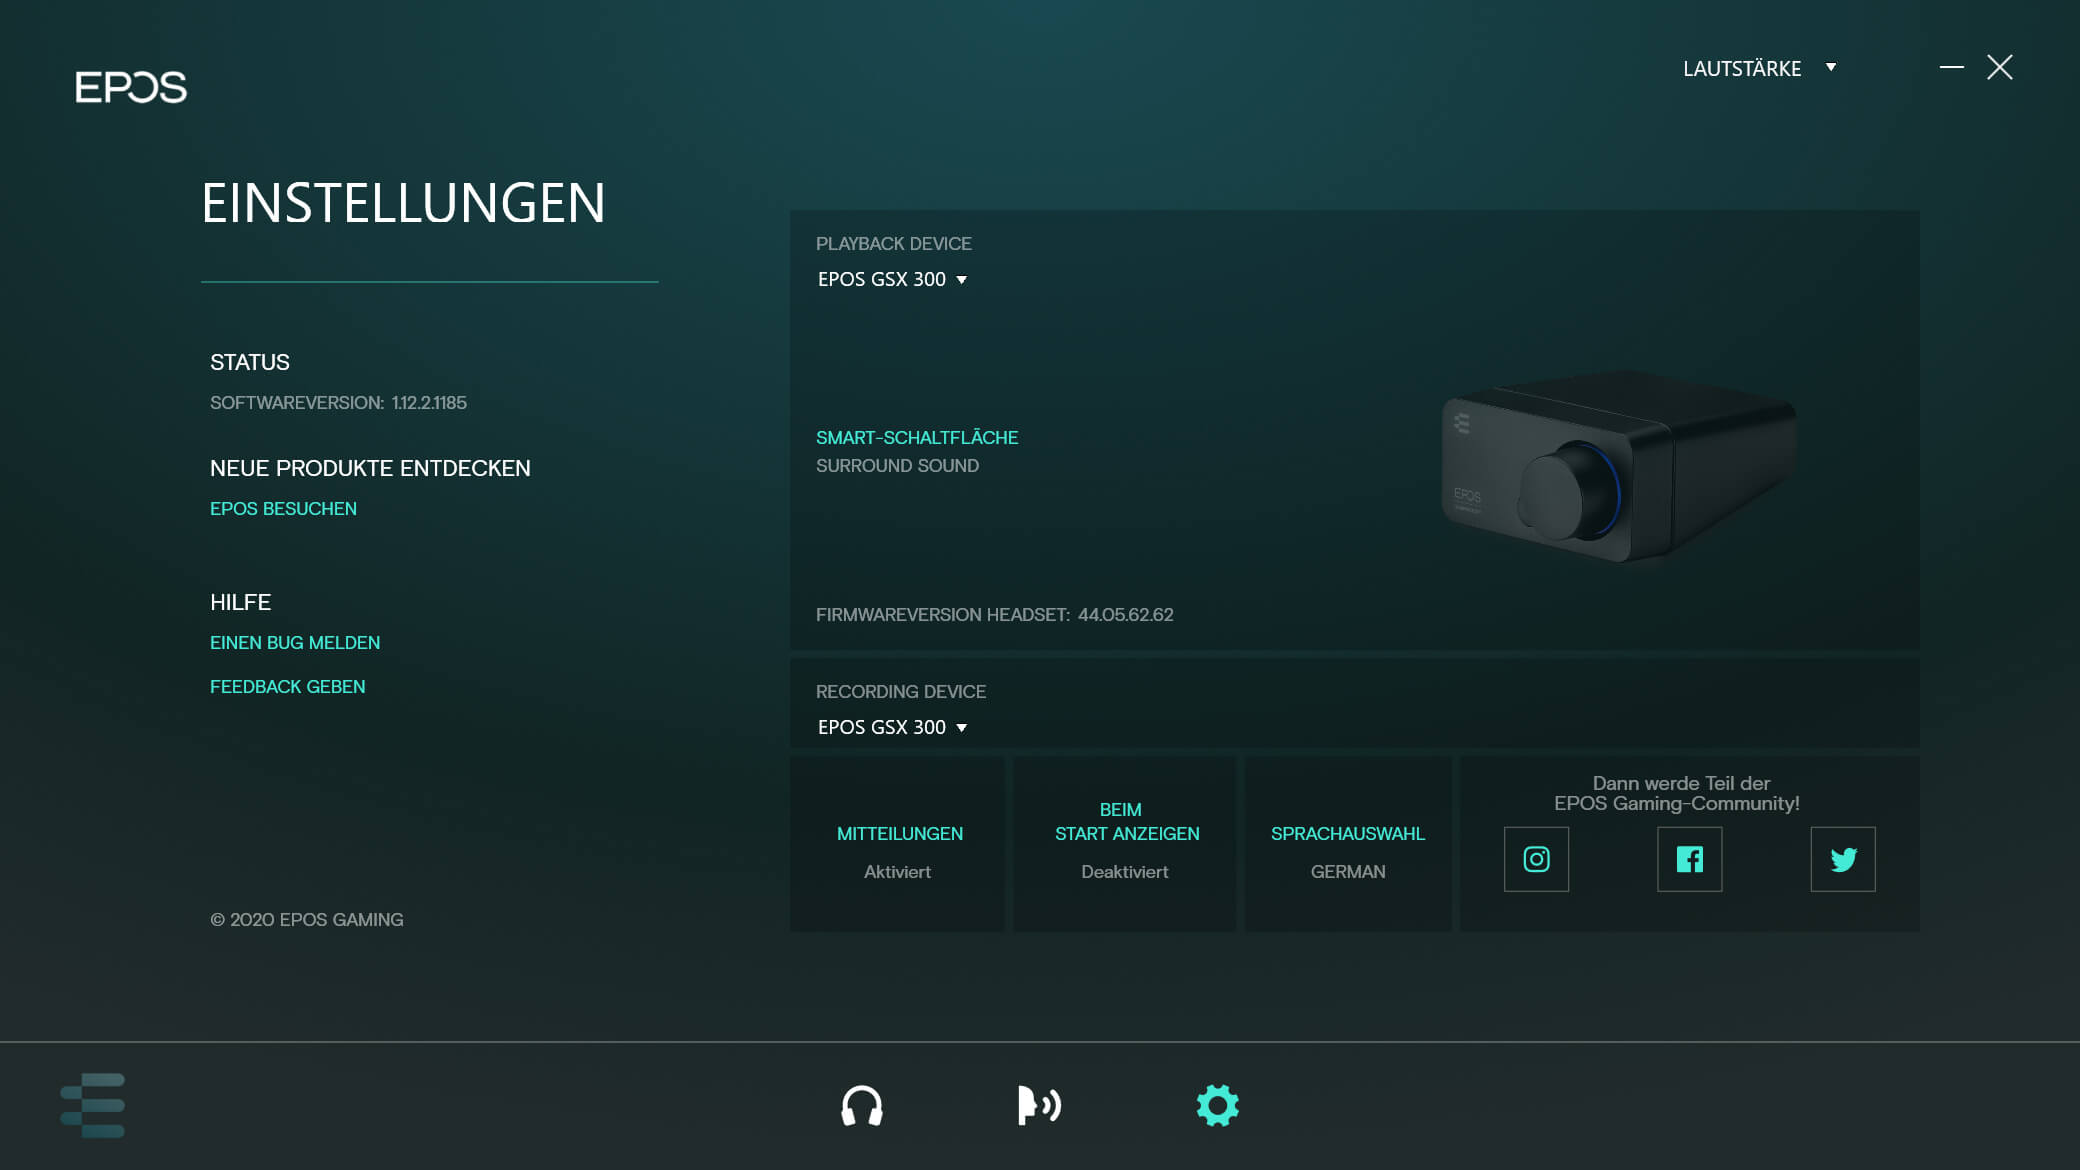
Task: Expand the Recording Device dropdown
Action: tap(892, 728)
